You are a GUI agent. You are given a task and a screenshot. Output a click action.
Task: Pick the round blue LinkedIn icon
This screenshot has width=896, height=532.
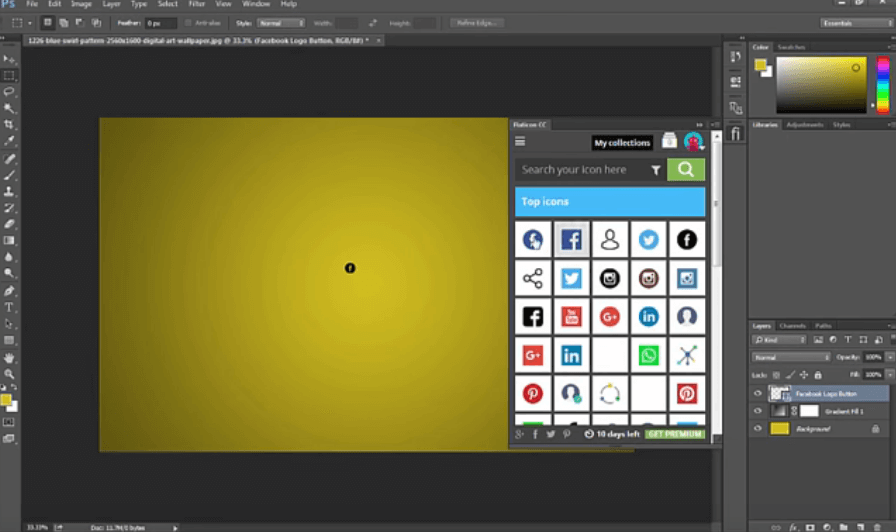649,317
